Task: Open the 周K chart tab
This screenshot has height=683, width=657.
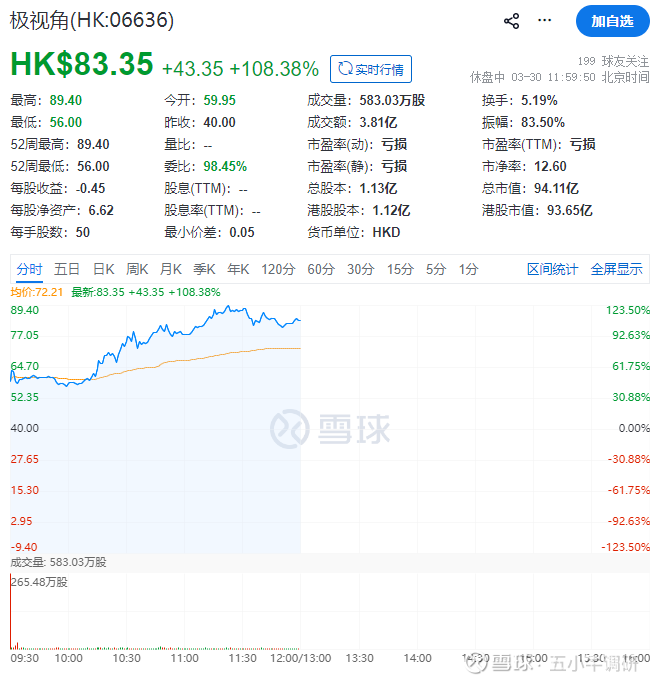Action: point(137,269)
